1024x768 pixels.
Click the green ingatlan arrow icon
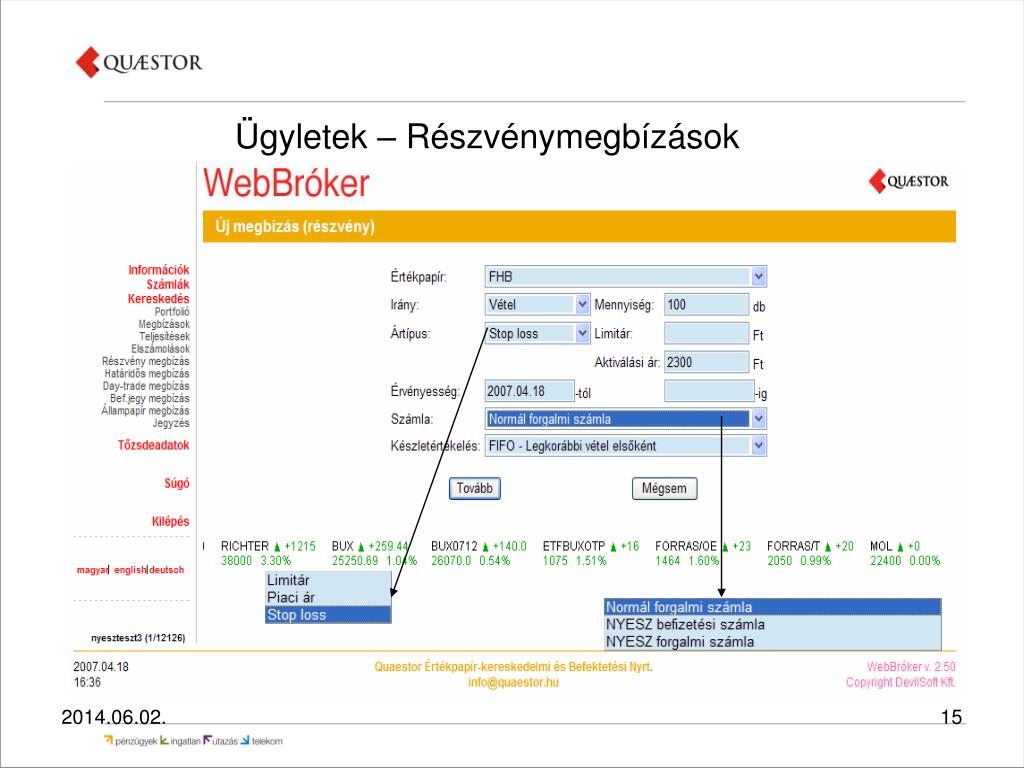point(165,740)
